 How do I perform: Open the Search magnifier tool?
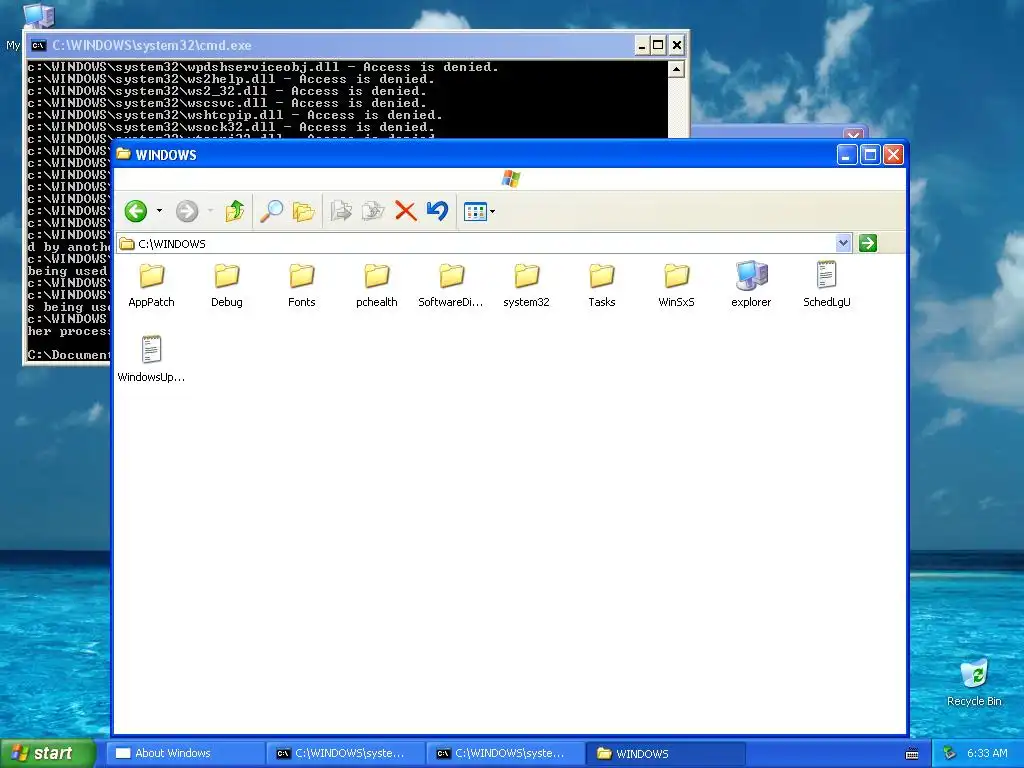(x=271, y=211)
